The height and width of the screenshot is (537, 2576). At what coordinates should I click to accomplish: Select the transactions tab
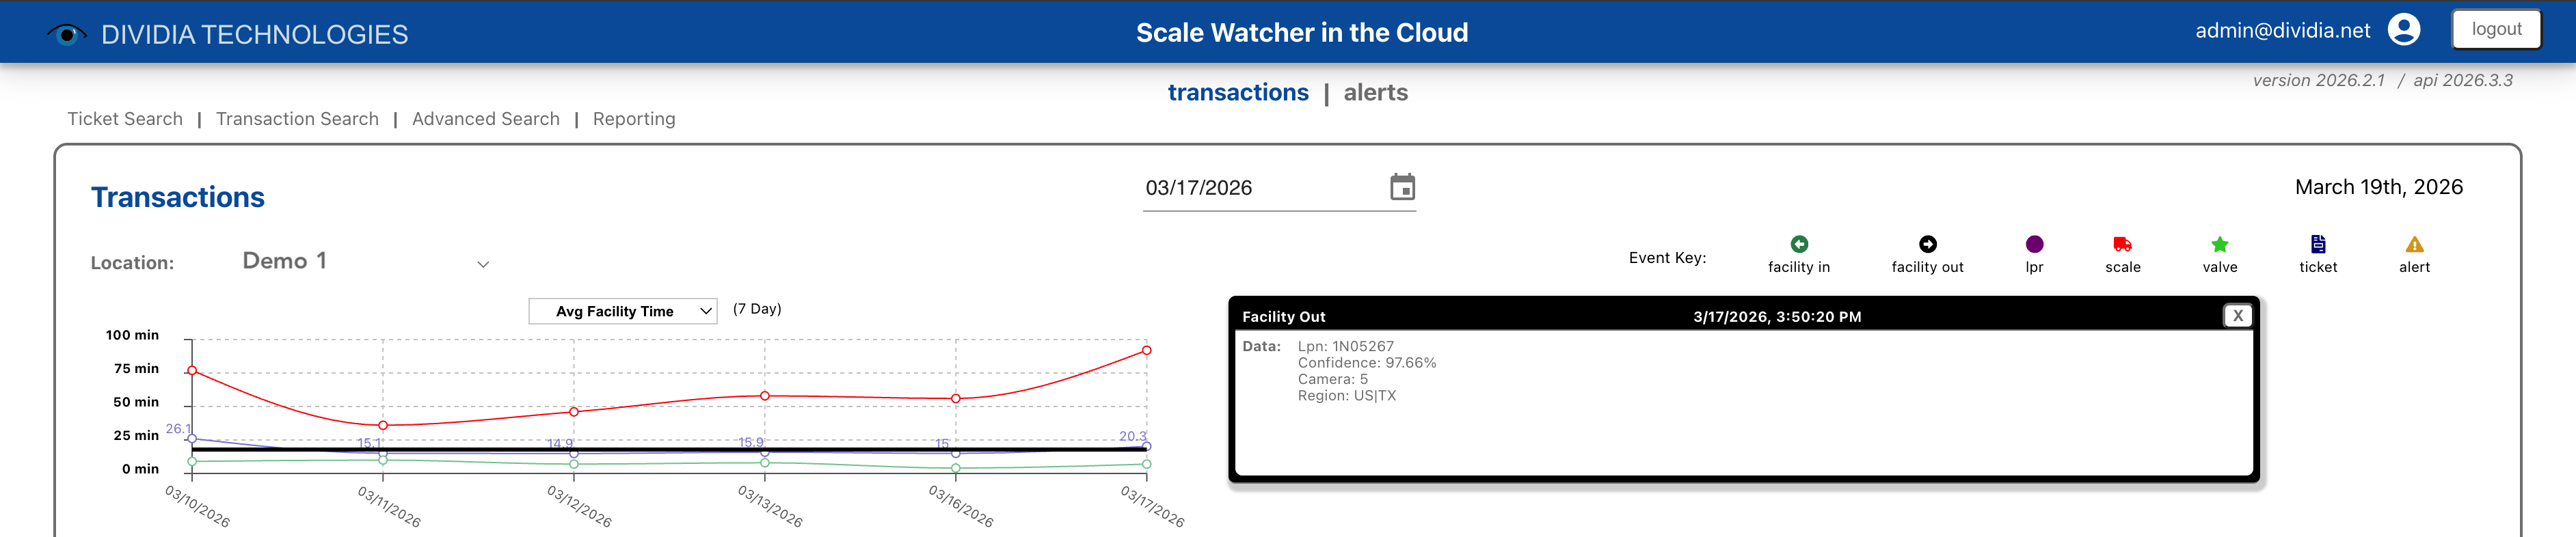pos(1237,92)
